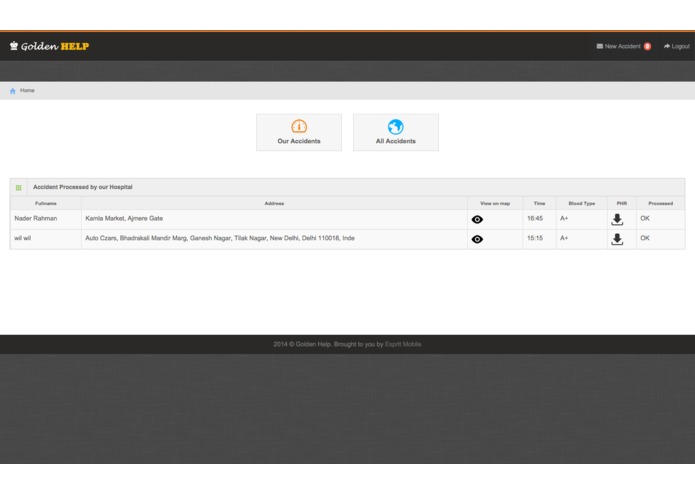The height and width of the screenshot is (494, 695).
Task: Click the Blood Type column header
Action: [582, 203]
